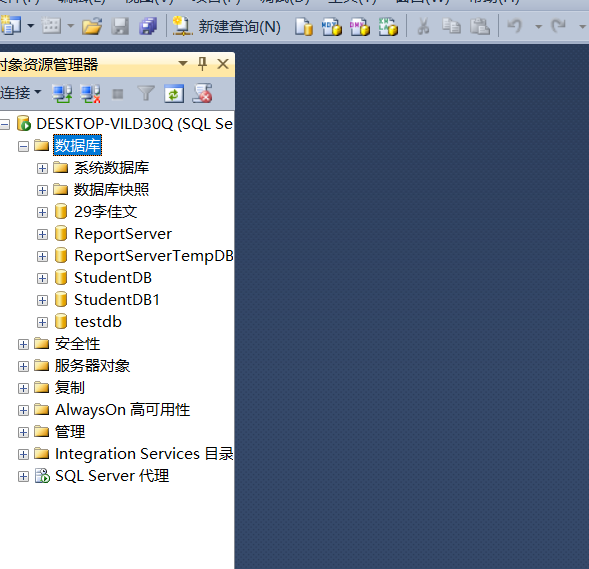Image resolution: width=589 pixels, height=569 pixels.
Task: Expand the StudentDB database
Action: point(42,278)
